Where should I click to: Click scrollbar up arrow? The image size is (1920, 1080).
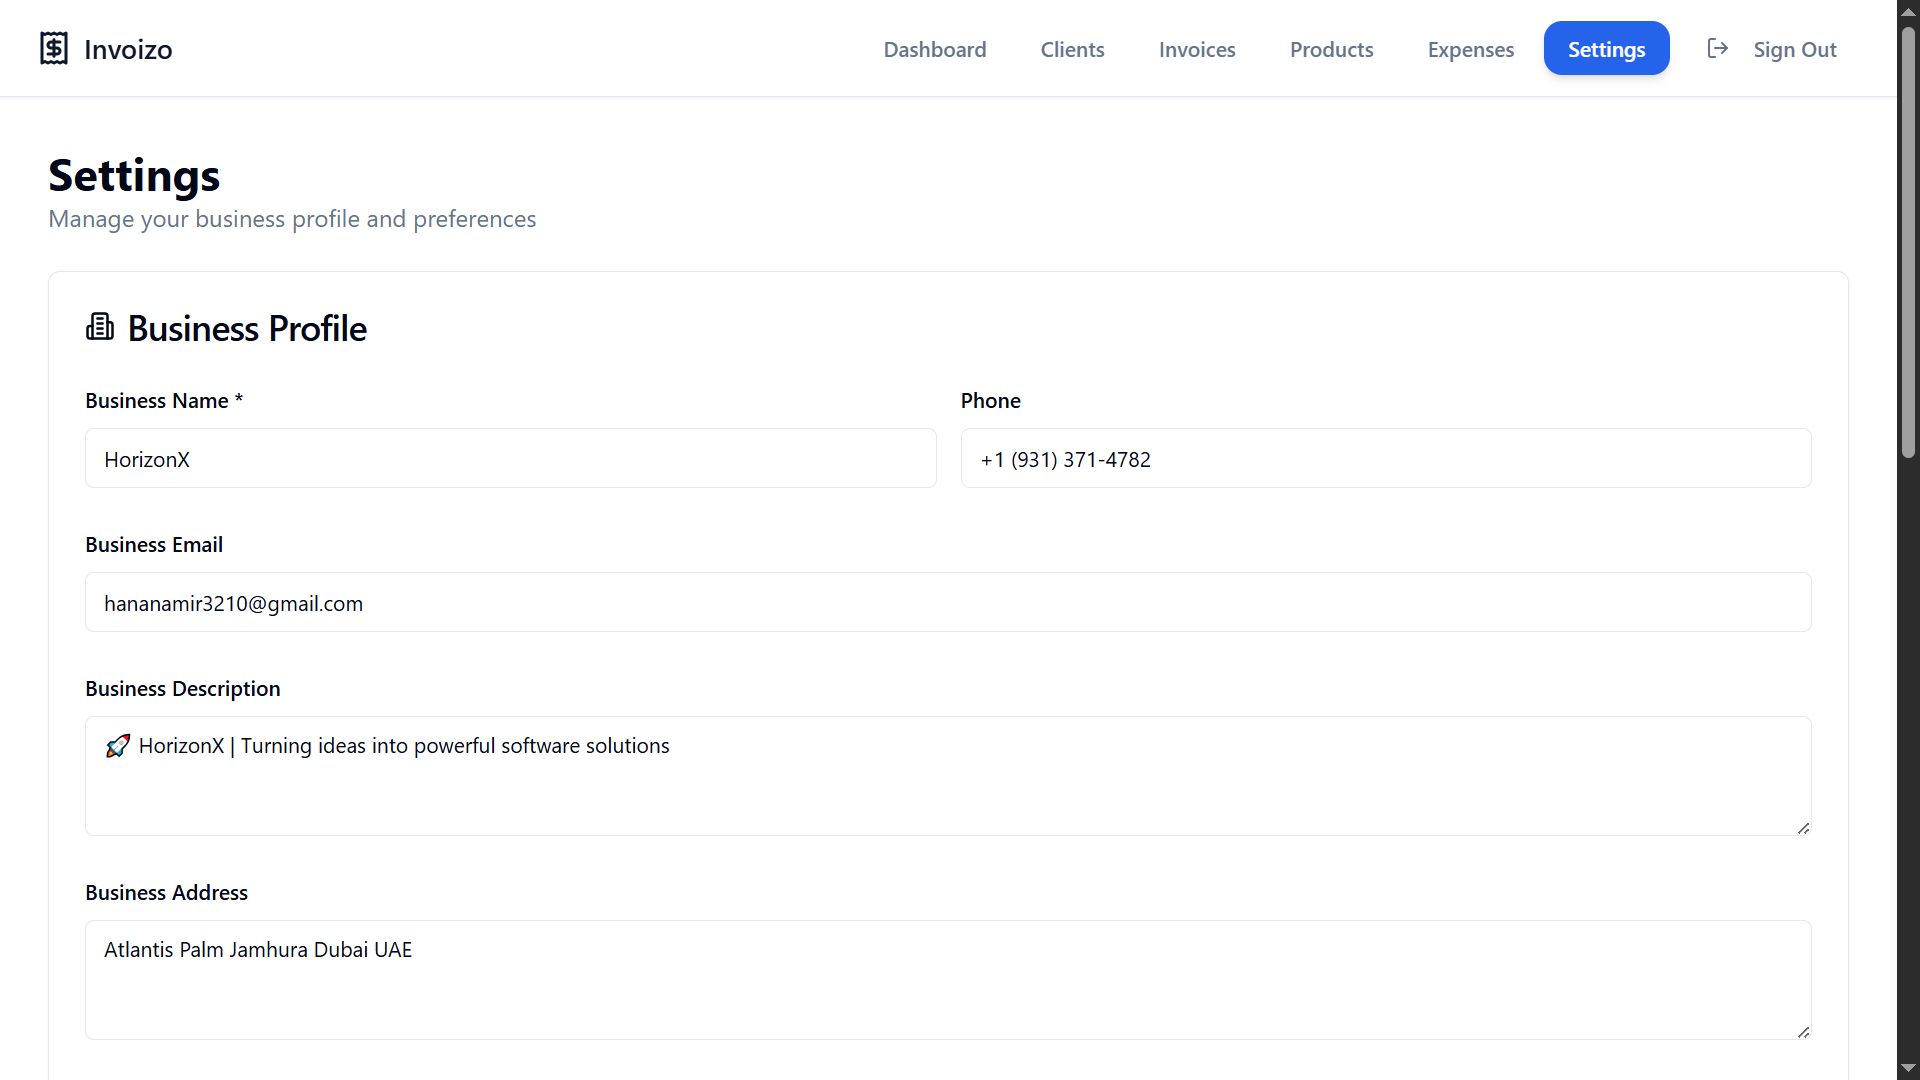(x=1908, y=10)
